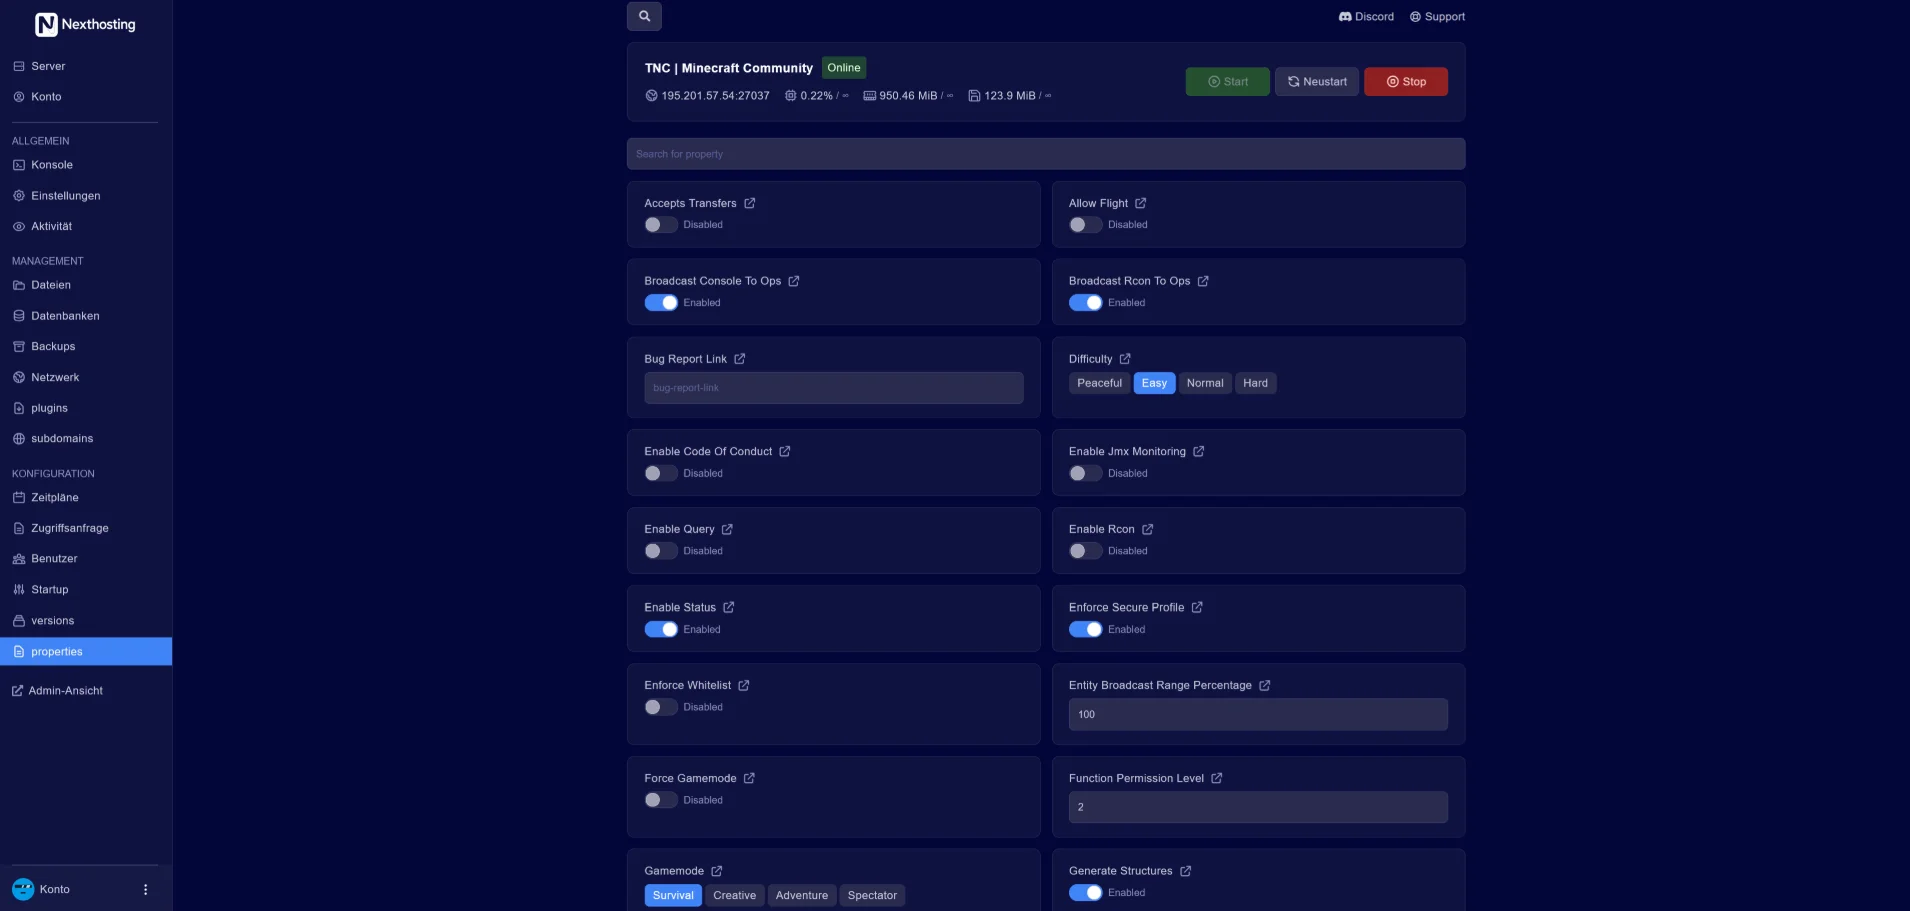Image resolution: width=1910 pixels, height=911 pixels.
Task: Open external link icon beside Allow Flight
Action: 1141,203
